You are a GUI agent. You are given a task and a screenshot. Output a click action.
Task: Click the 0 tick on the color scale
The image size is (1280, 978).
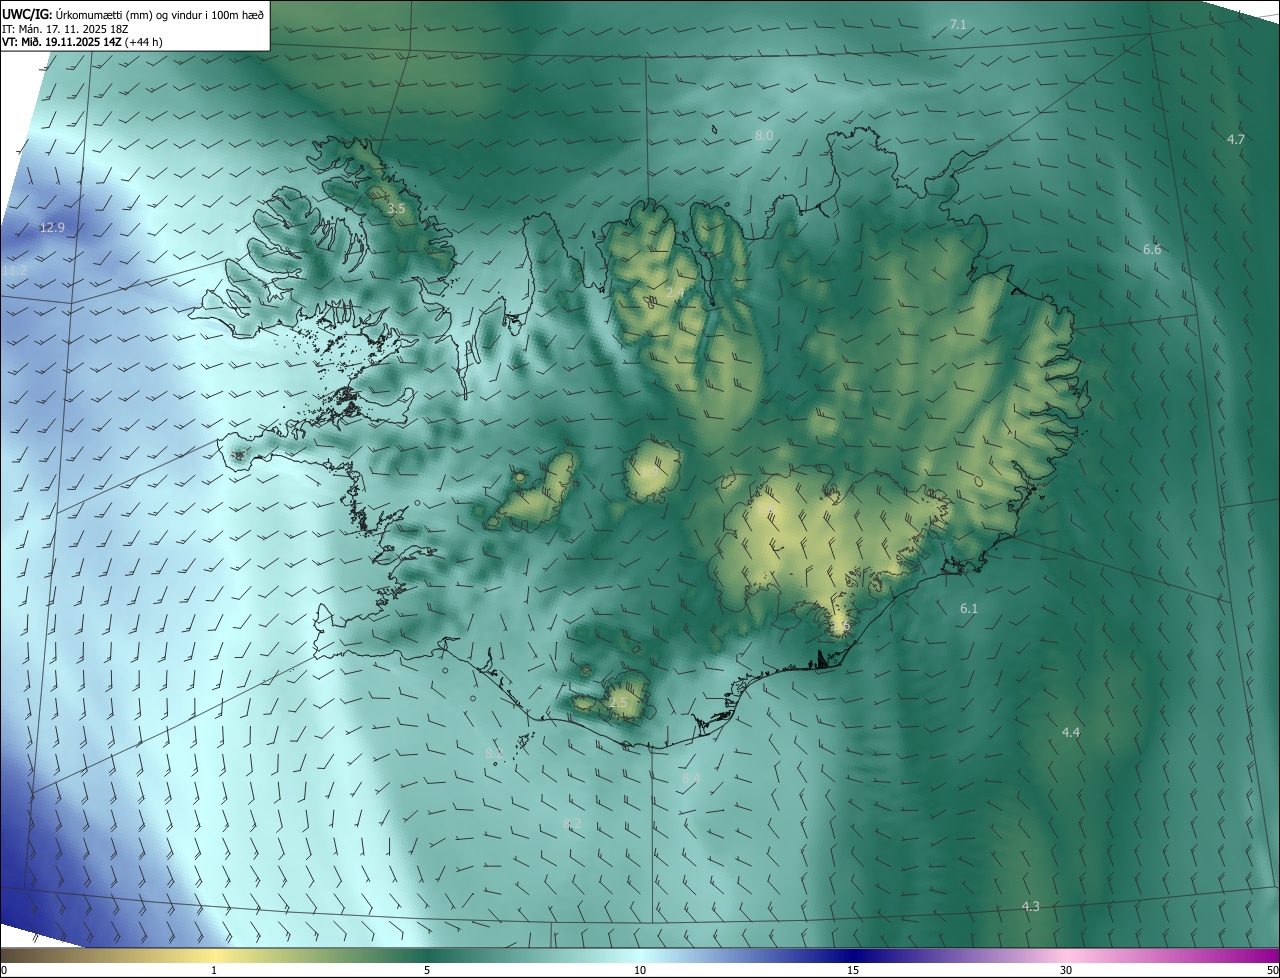pos(4,970)
